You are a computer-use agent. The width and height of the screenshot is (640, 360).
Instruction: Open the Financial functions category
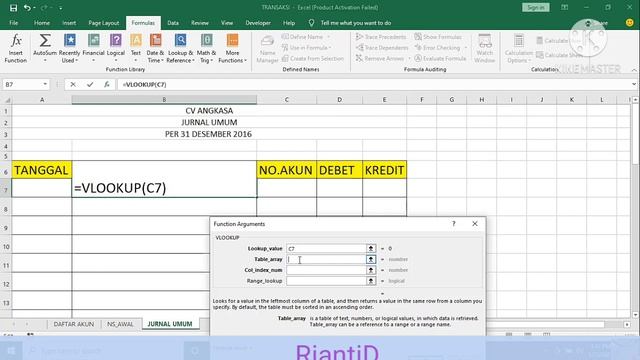tap(93, 49)
